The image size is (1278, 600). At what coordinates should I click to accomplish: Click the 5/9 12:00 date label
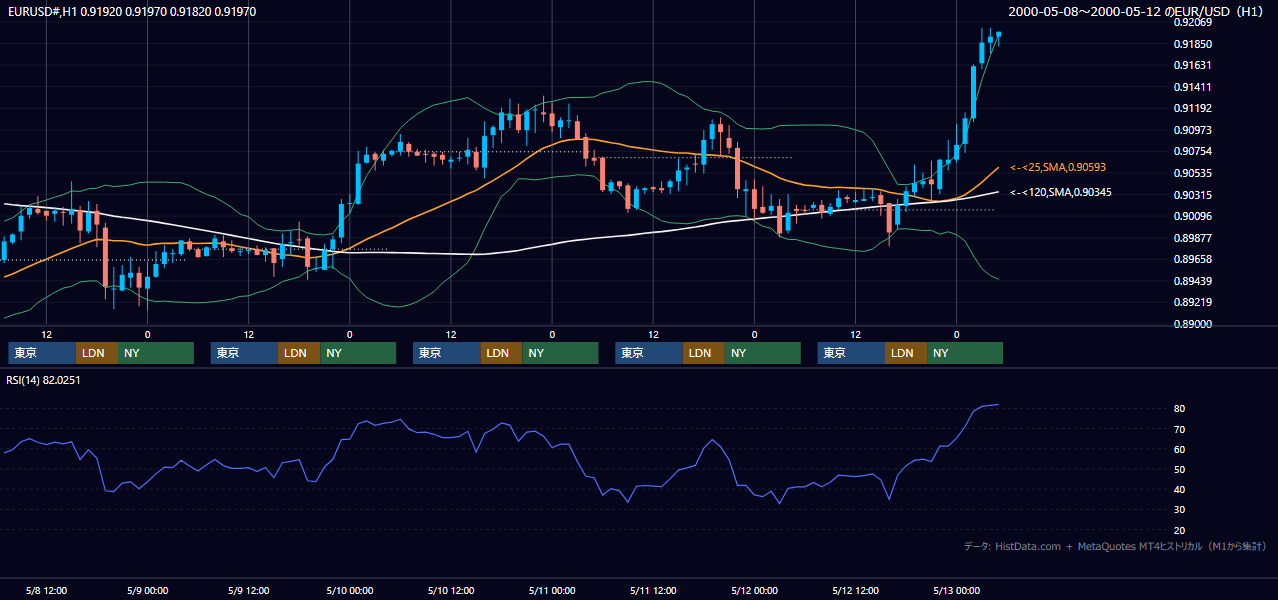(248, 590)
